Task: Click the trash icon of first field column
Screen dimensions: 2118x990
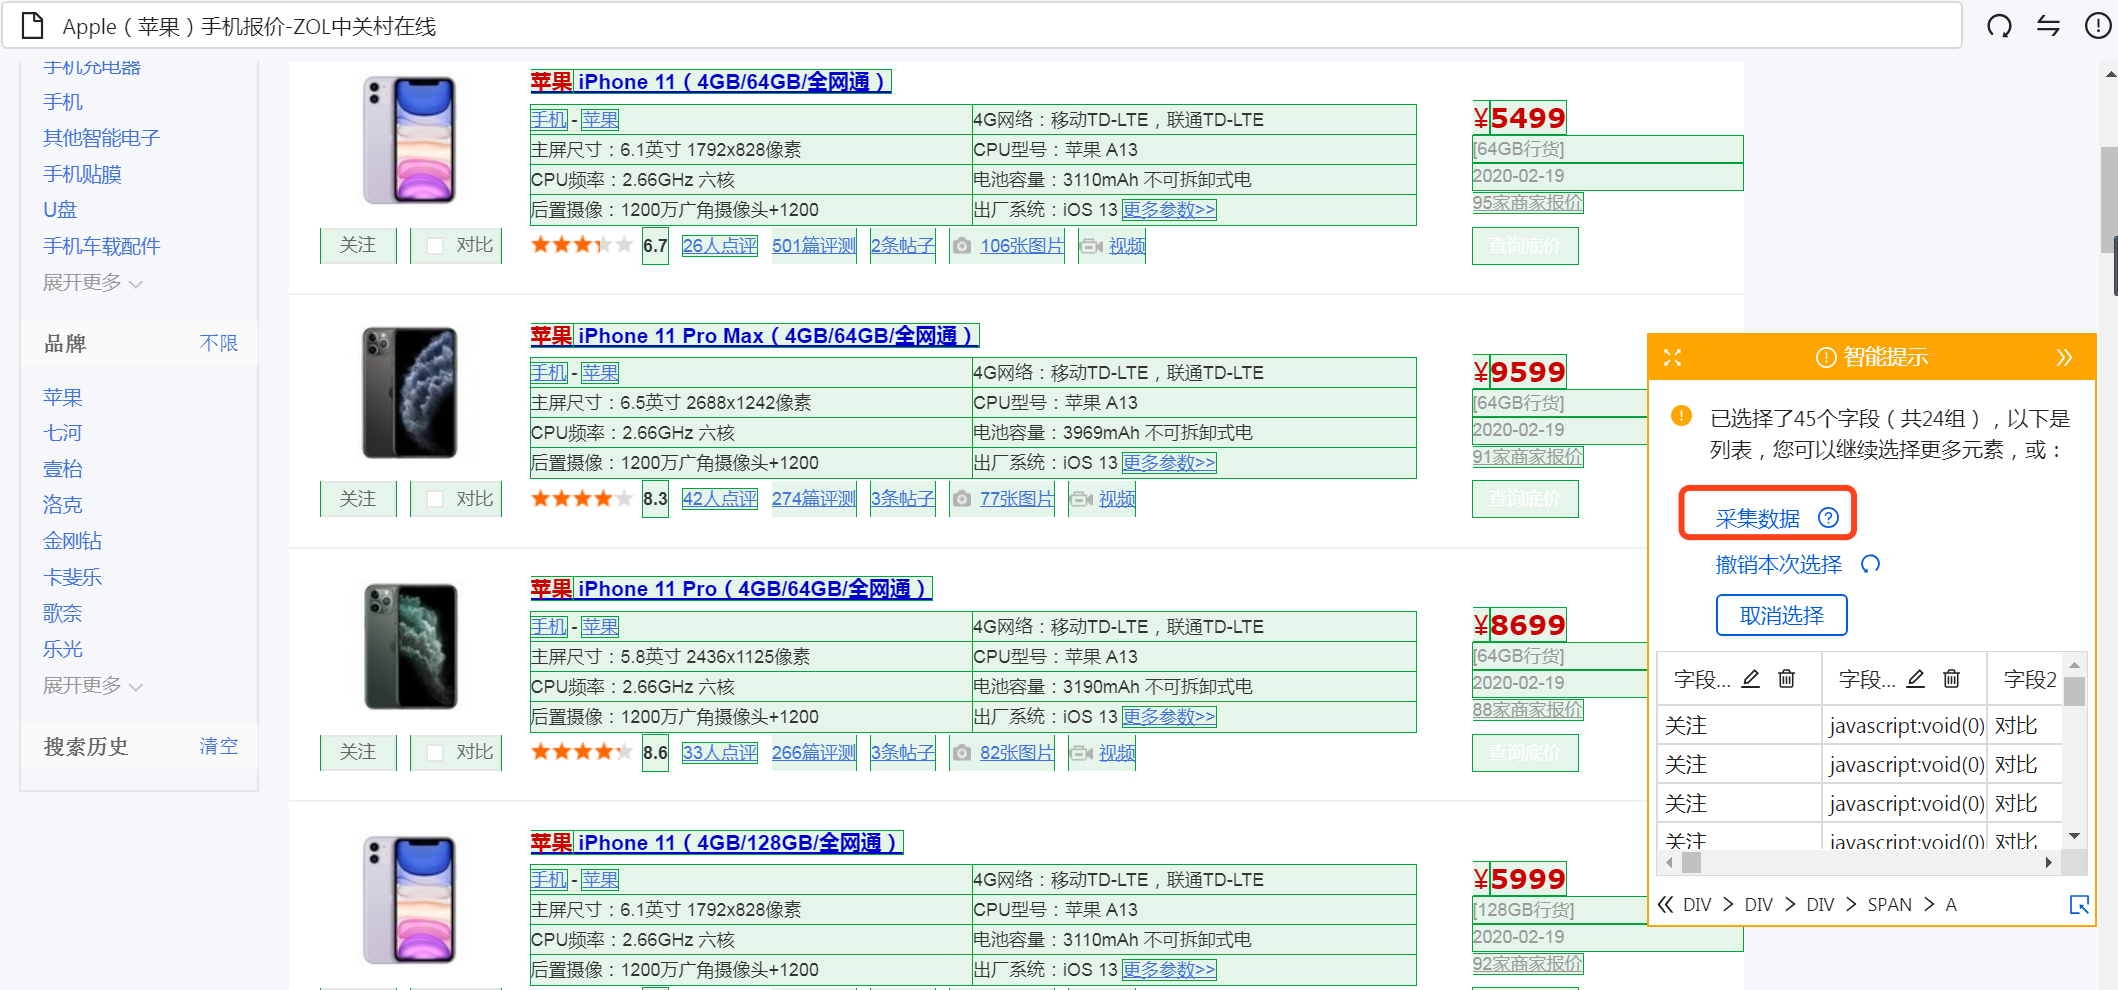Action: pos(1786,679)
